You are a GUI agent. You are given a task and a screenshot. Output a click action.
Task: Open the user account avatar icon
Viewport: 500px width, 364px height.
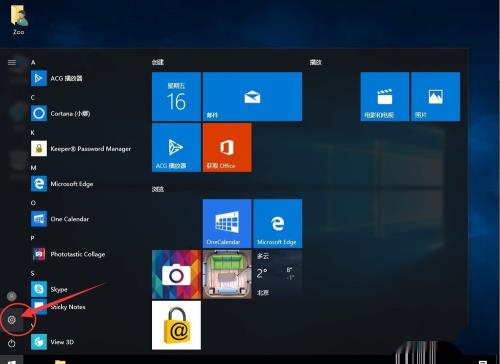12,296
